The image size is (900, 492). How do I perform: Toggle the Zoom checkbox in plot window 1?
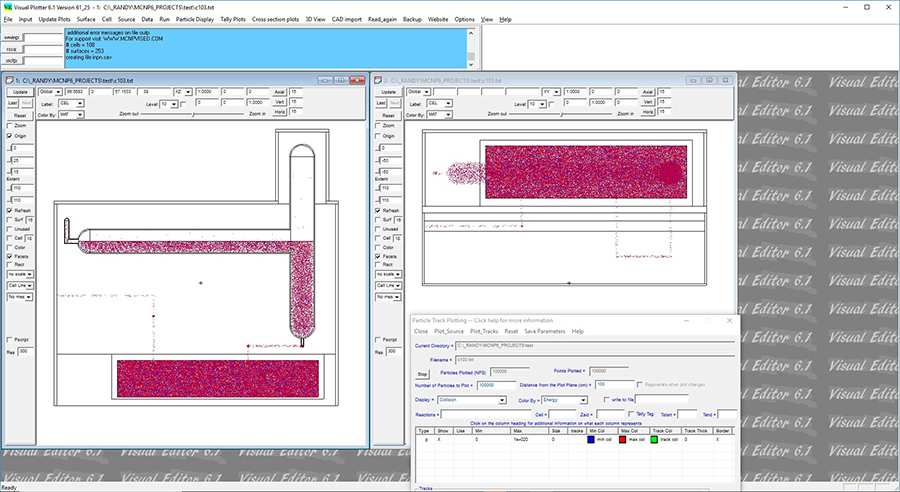(9, 125)
